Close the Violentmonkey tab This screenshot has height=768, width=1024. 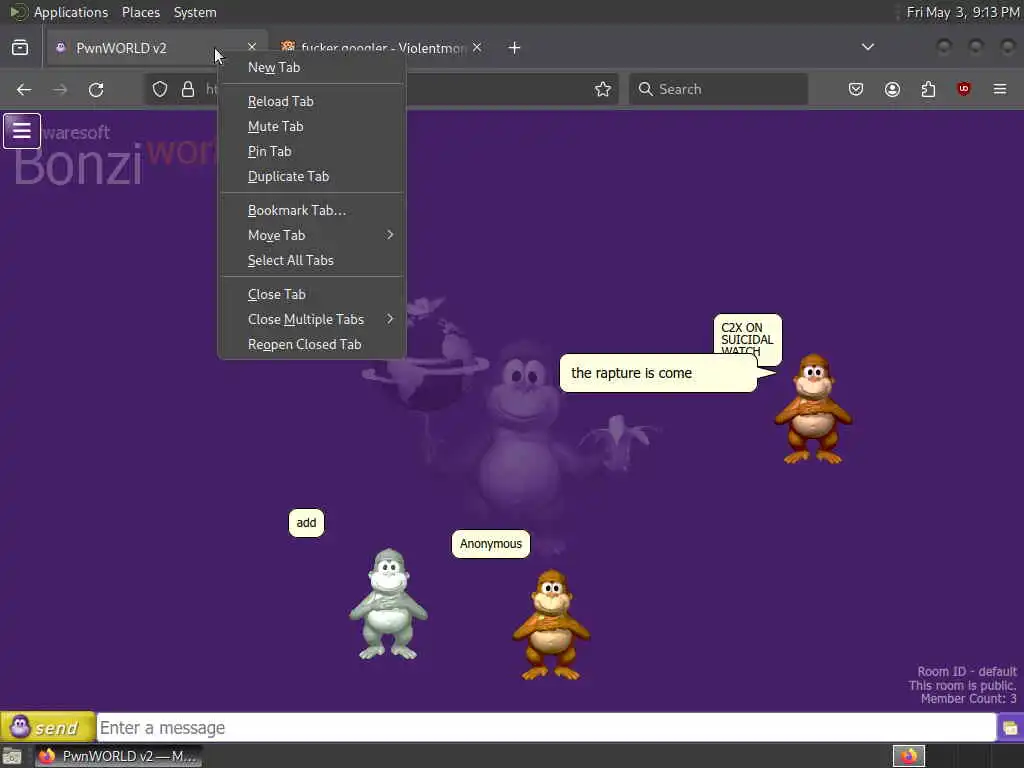(x=477, y=47)
